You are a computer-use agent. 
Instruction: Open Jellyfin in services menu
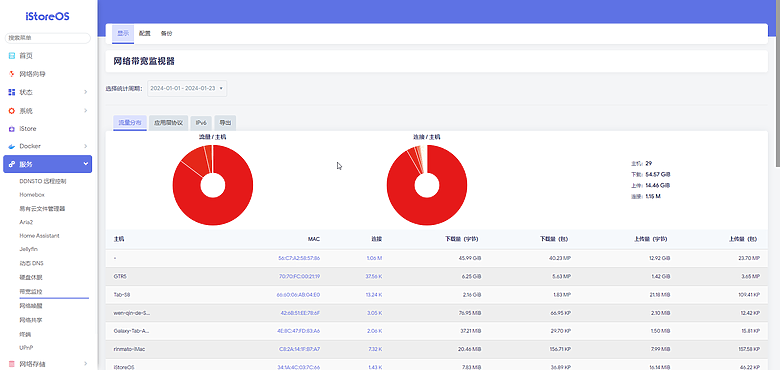(28, 249)
